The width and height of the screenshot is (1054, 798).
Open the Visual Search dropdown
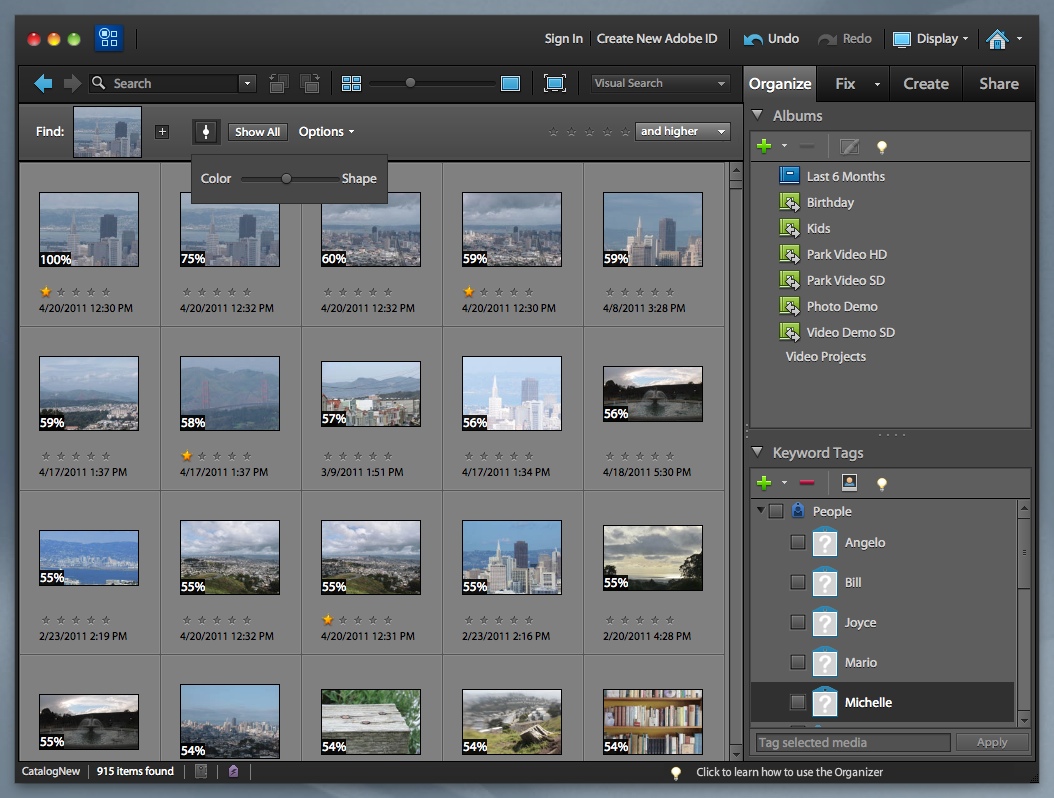point(660,84)
